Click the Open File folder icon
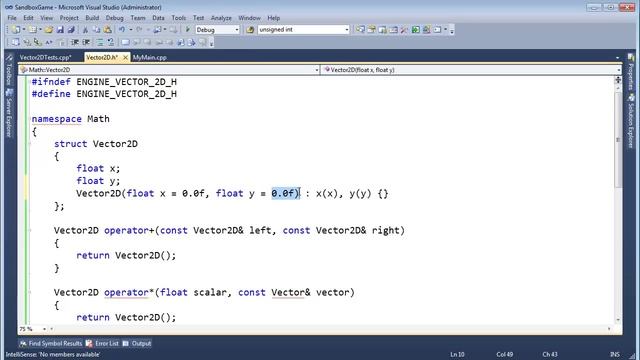 49,30
